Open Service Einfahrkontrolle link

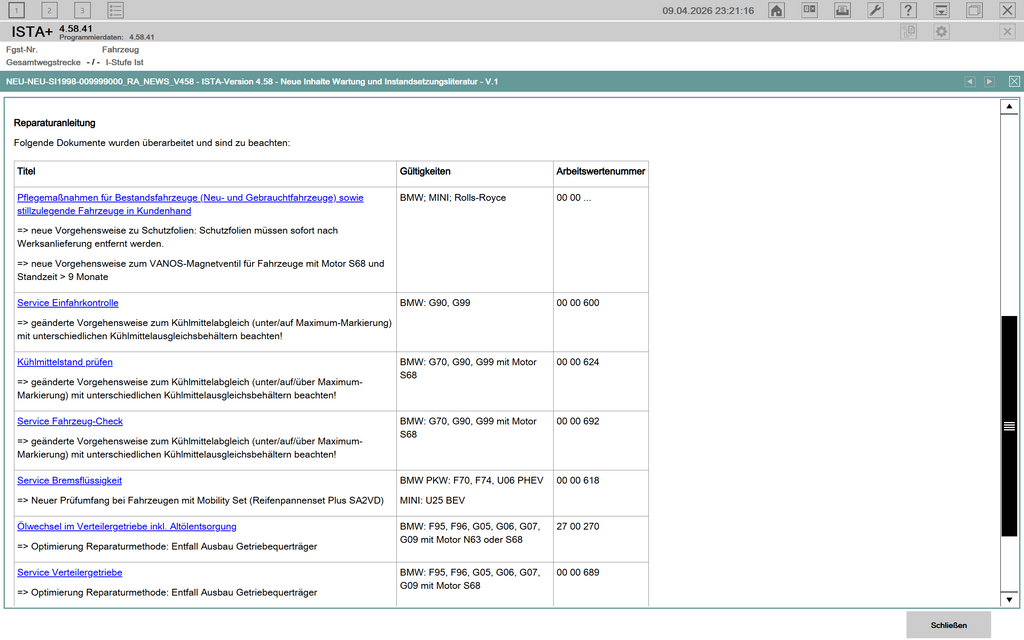point(68,303)
